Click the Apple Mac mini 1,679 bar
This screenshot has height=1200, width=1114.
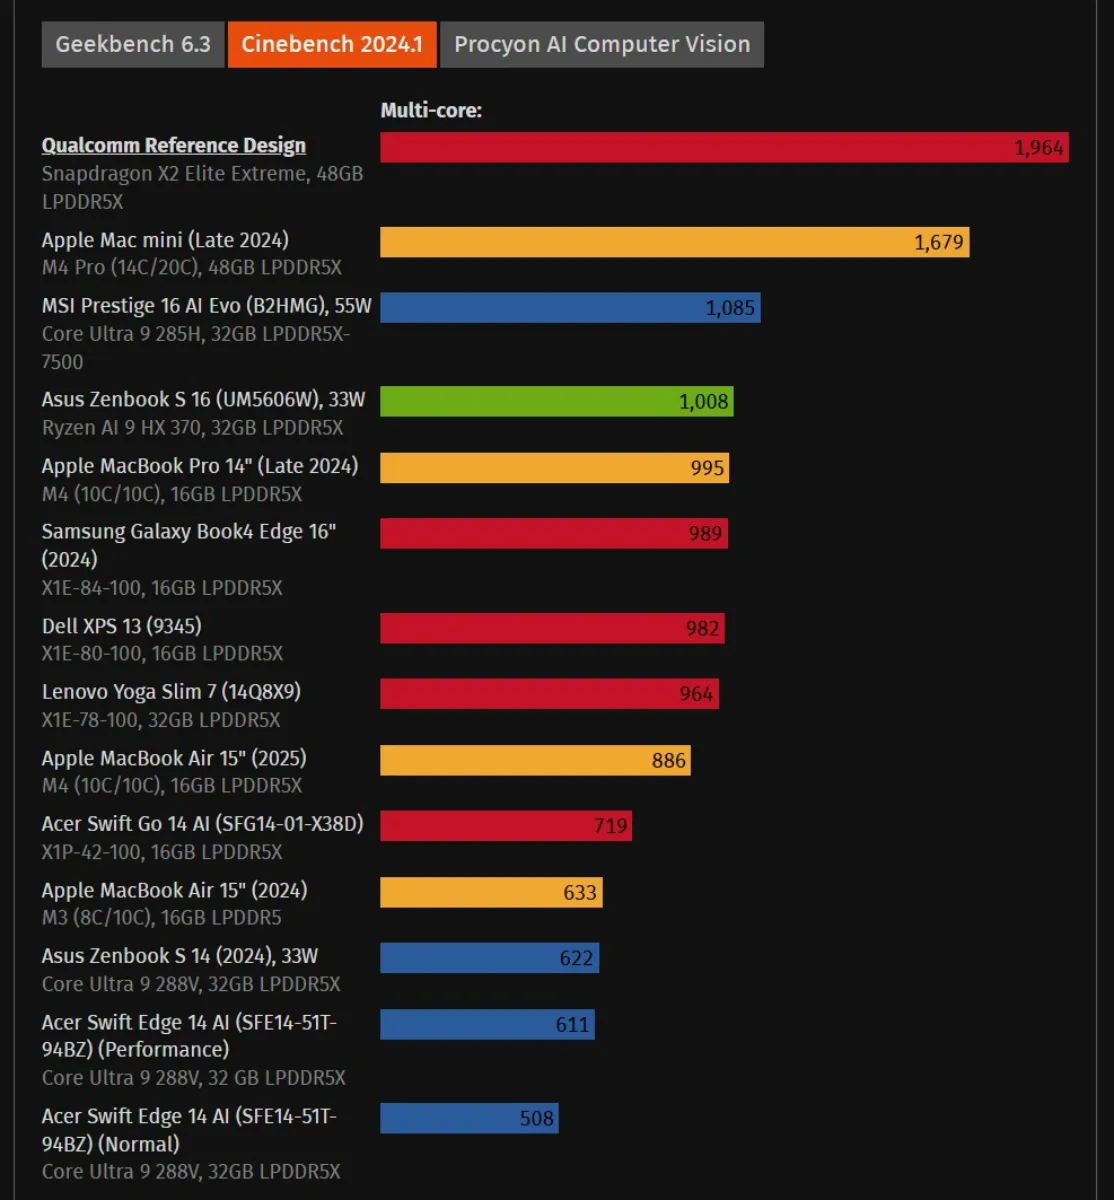673,242
